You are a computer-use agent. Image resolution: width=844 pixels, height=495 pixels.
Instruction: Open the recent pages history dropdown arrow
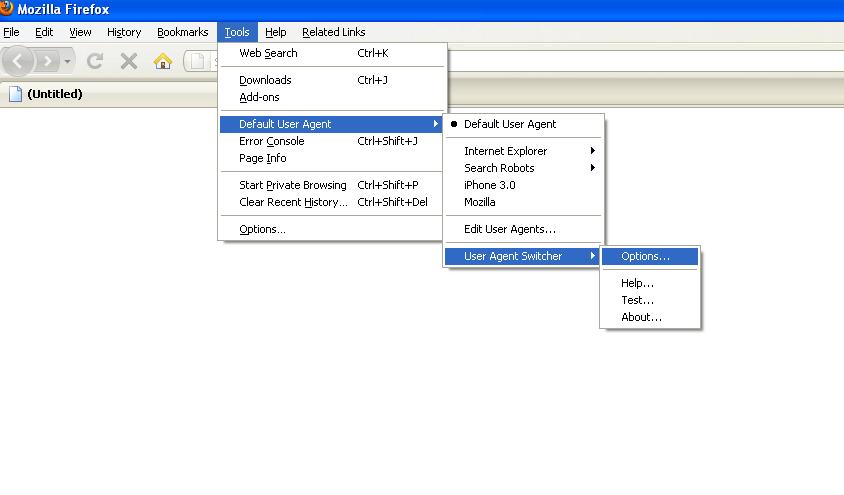tap(67, 61)
